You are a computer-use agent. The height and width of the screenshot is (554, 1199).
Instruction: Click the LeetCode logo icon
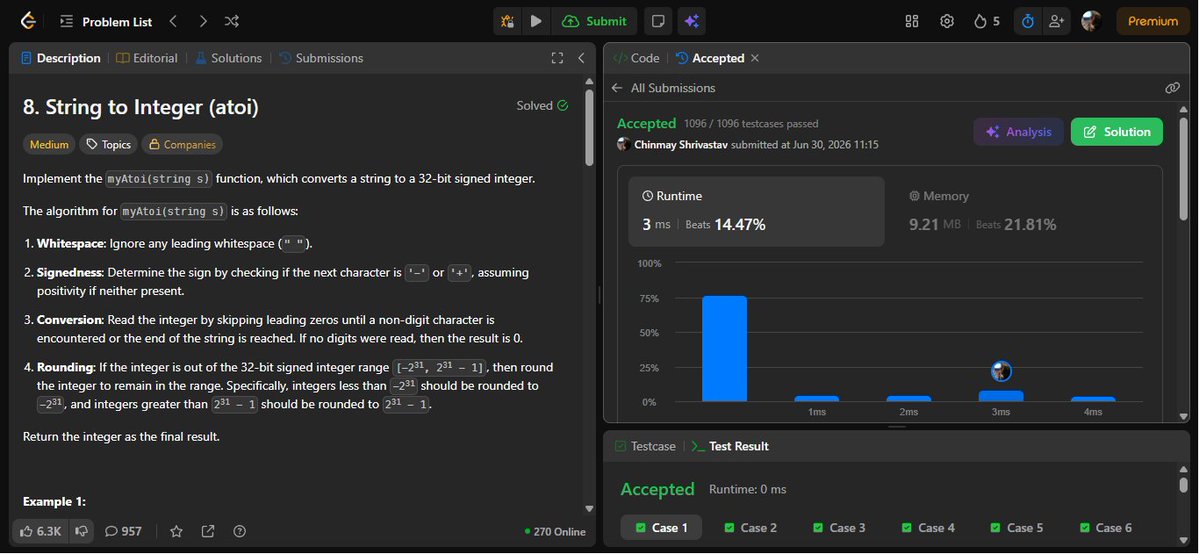[x=29, y=21]
